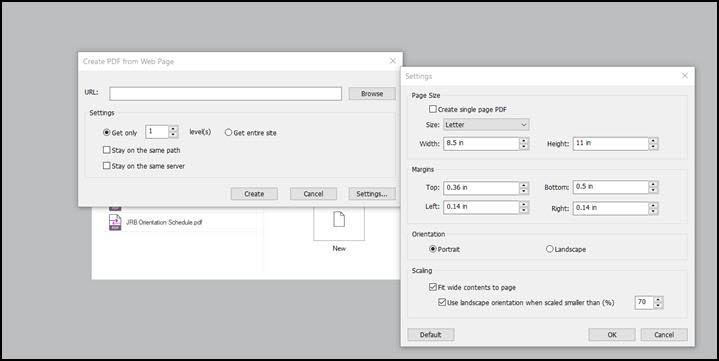Click the scaling percent field showing 70
719x361 pixels.
pos(644,302)
